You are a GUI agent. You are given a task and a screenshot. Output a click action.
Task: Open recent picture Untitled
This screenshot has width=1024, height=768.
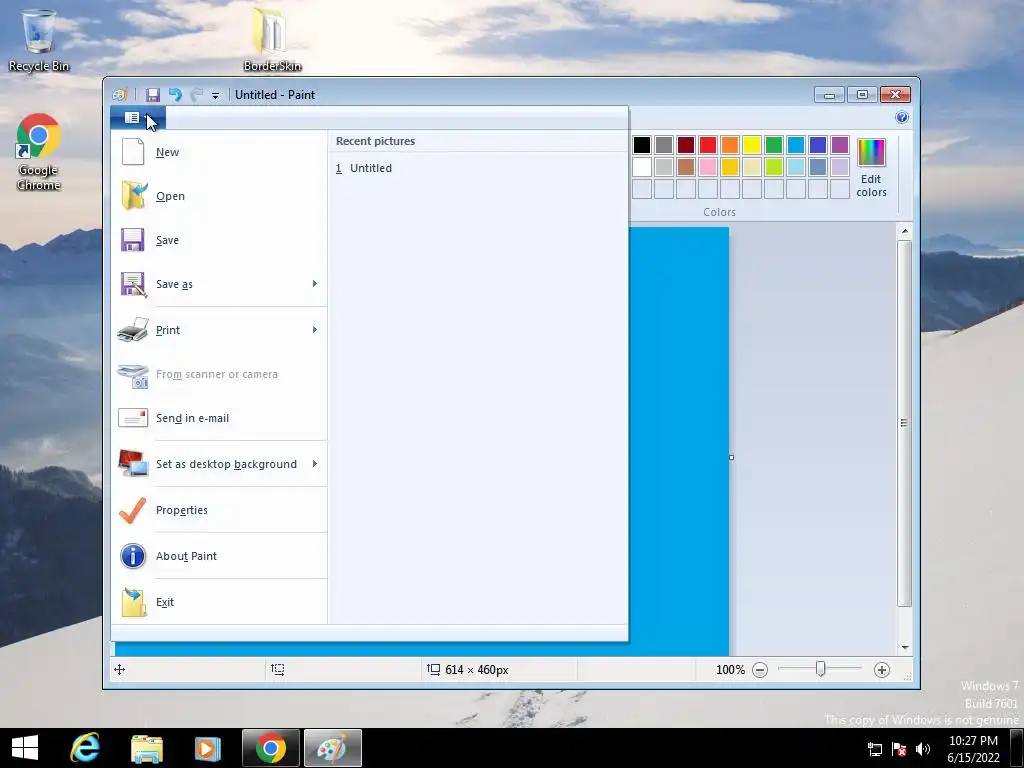477,168
